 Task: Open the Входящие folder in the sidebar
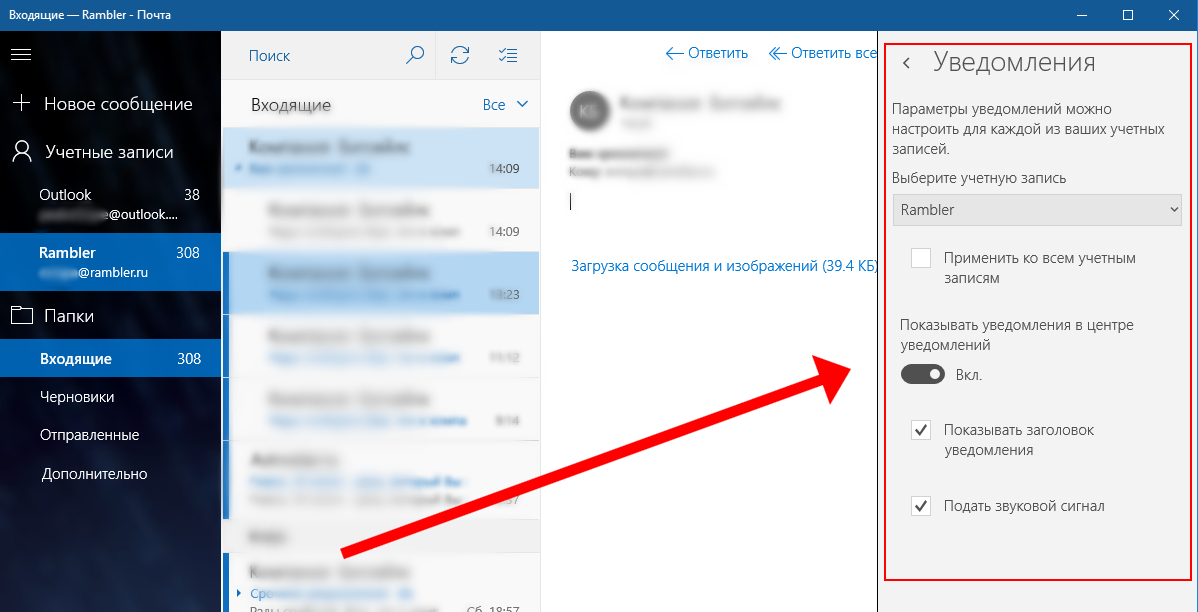110,358
